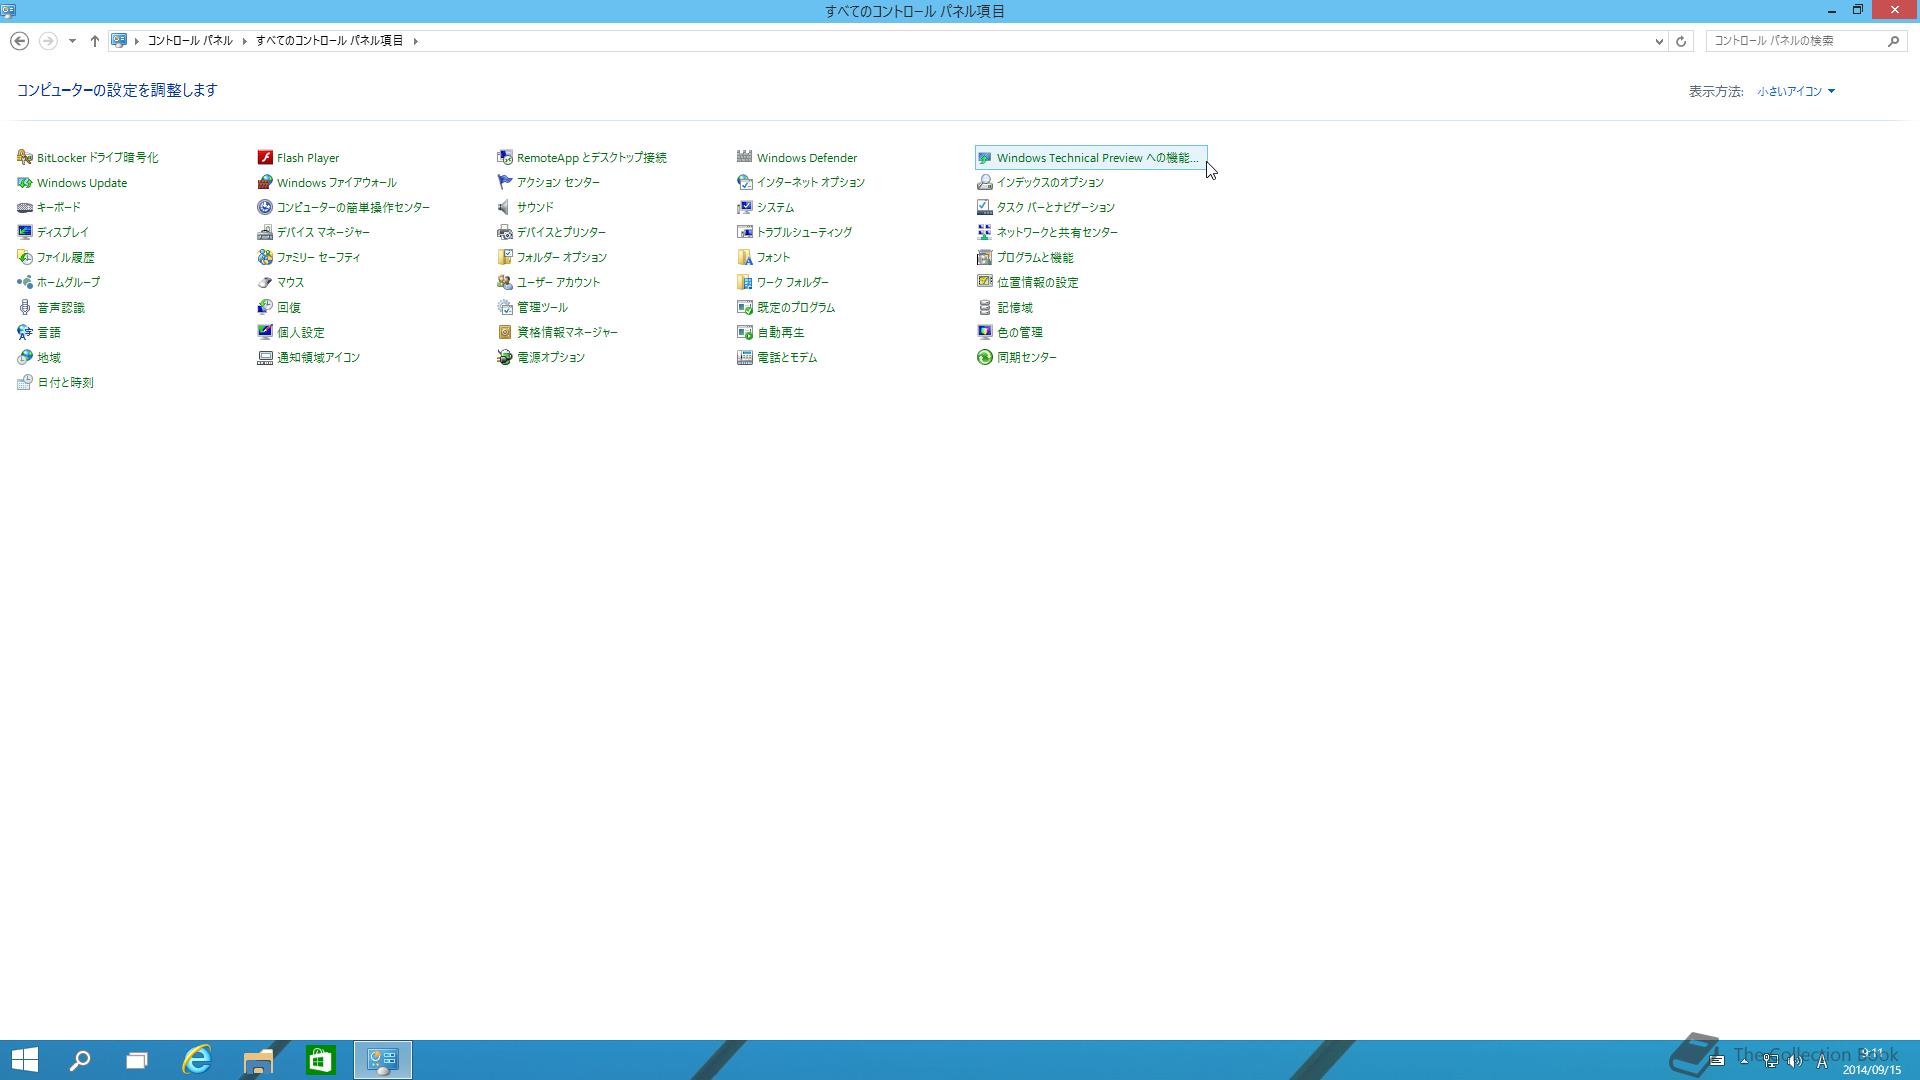
Task: Open 記憶域 link
Action: click(x=1014, y=307)
